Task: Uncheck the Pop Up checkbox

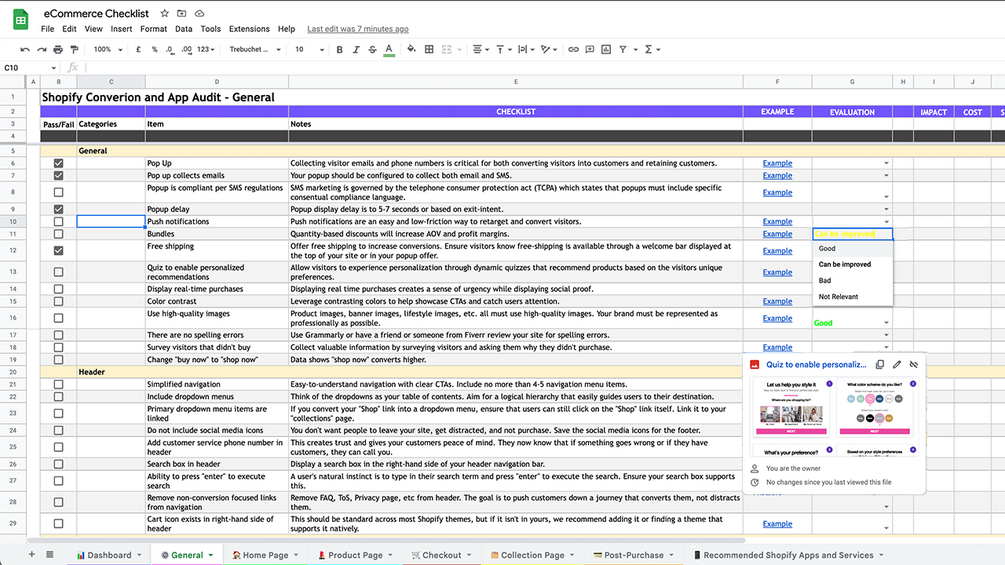Action: (x=58, y=163)
